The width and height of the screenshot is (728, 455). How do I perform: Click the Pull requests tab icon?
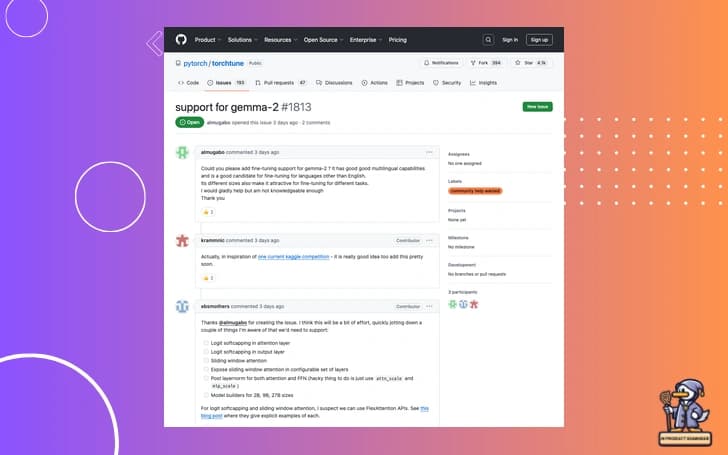point(258,83)
